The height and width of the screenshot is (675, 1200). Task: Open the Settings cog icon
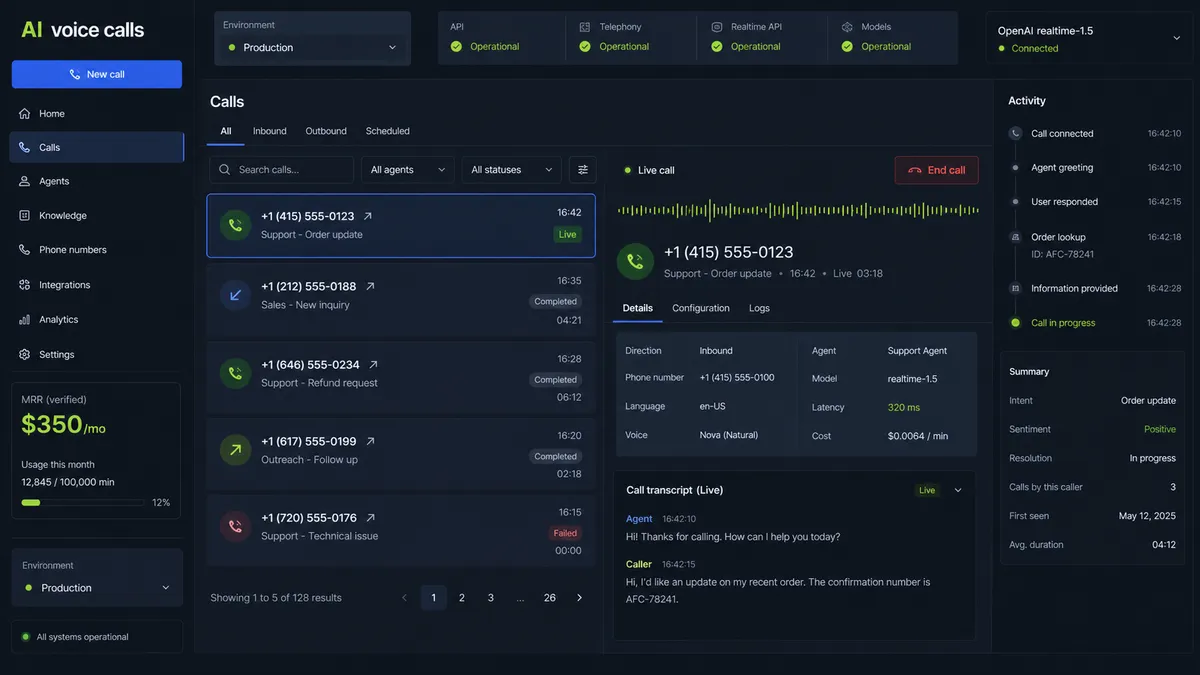(x=25, y=354)
